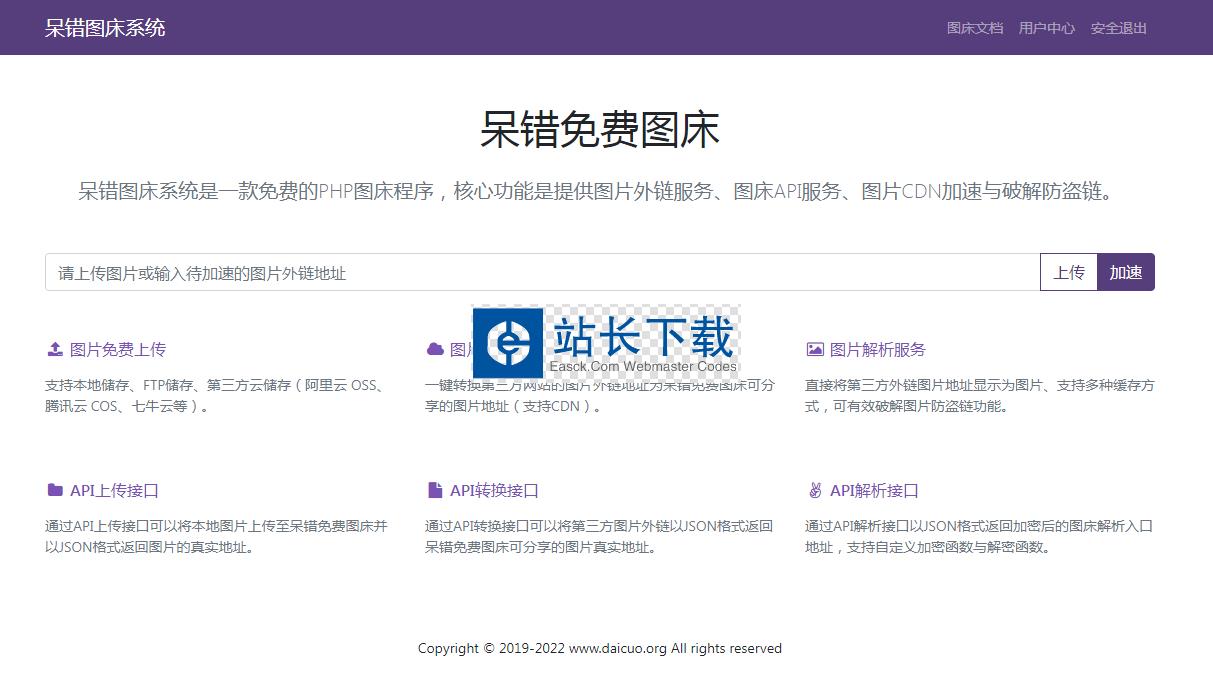Go to 用户中心 from the navbar
The width and height of the screenshot is (1213, 686).
(x=1046, y=28)
